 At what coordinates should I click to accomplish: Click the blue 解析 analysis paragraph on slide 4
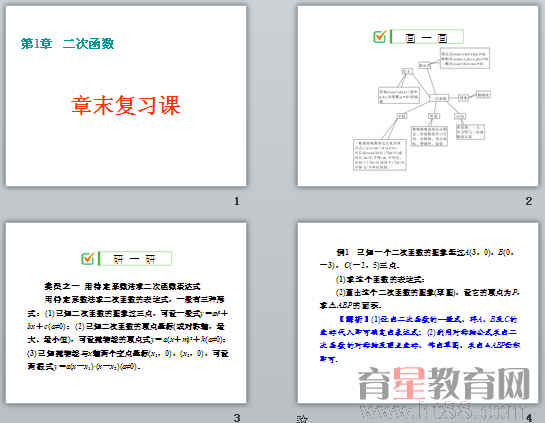click(420, 339)
